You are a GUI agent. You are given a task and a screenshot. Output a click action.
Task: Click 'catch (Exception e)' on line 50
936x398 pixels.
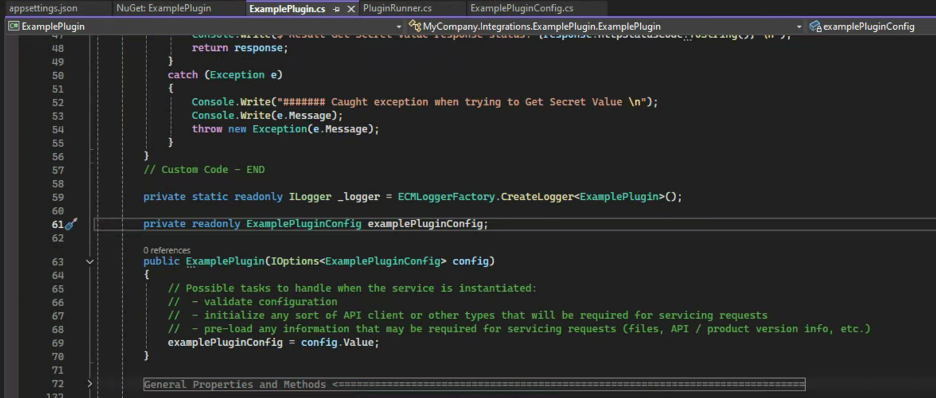click(224, 75)
